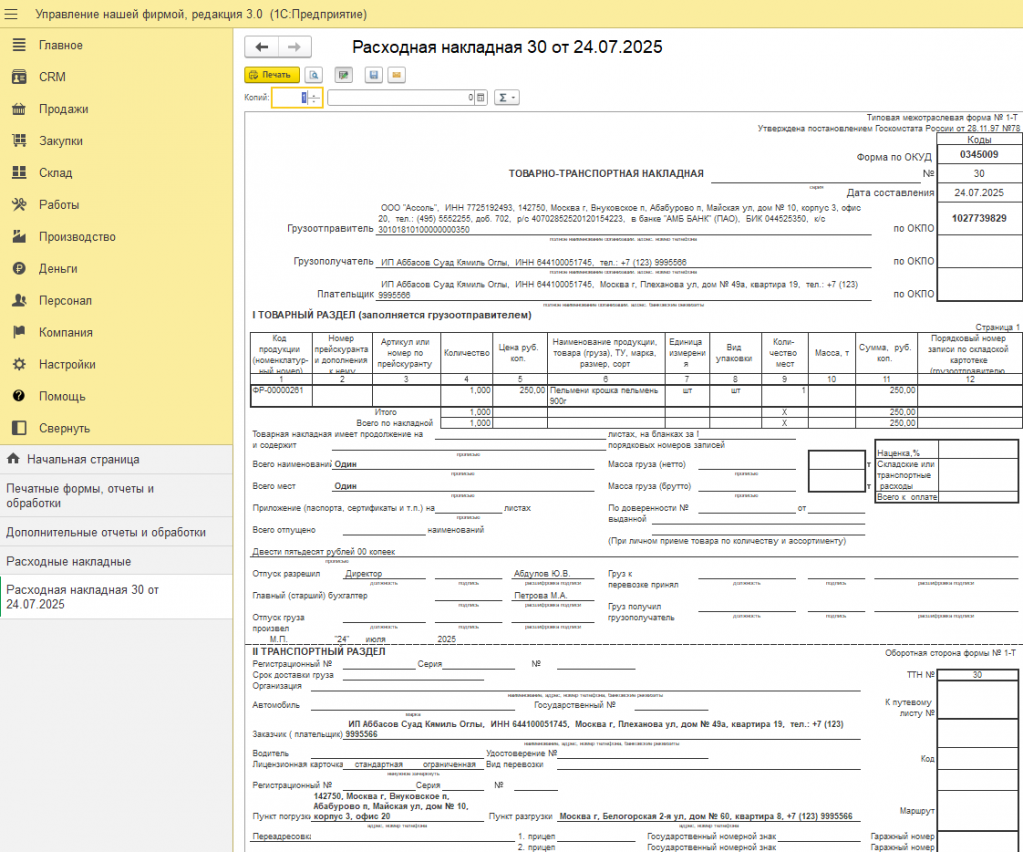Go forward with the right arrow button

pyautogui.click(x=295, y=47)
